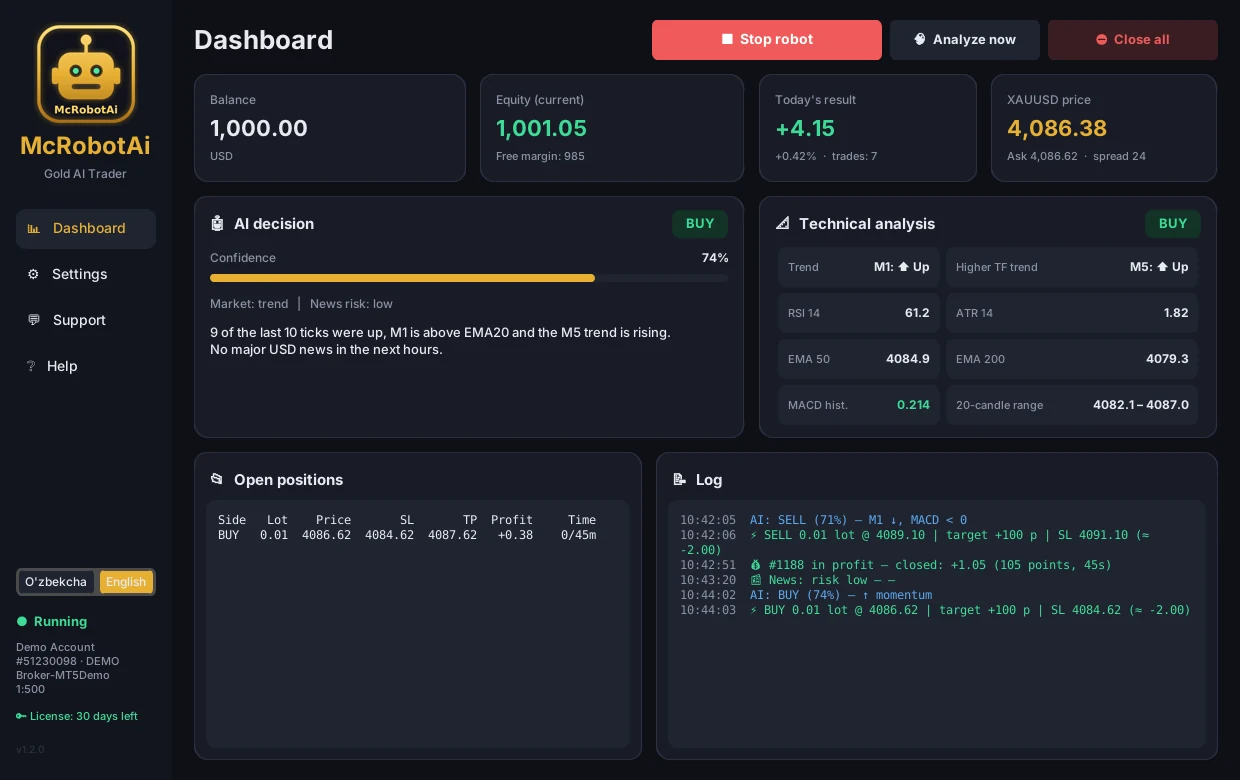Click the Gold AI Trader subtitle

[x=85, y=174]
